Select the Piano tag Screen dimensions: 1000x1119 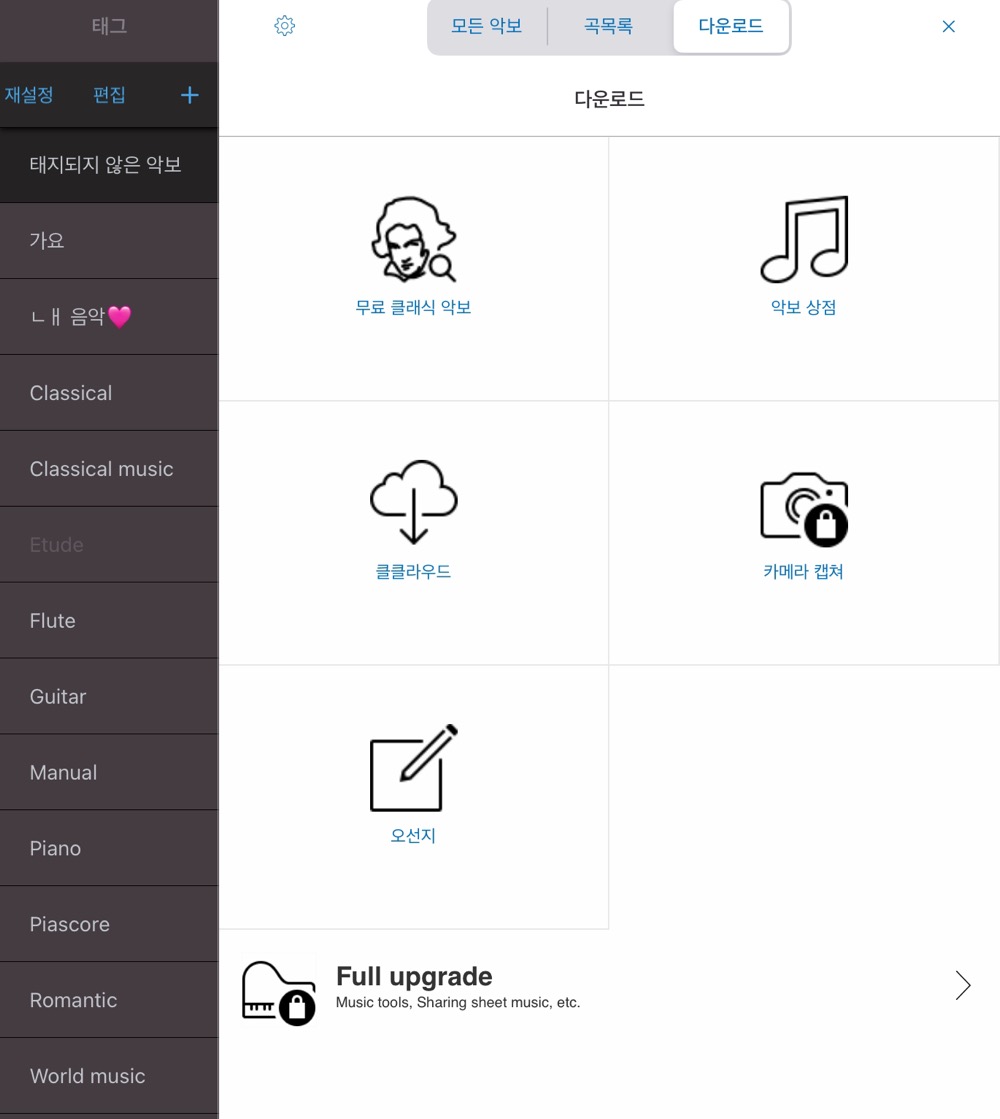tap(109, 849)
